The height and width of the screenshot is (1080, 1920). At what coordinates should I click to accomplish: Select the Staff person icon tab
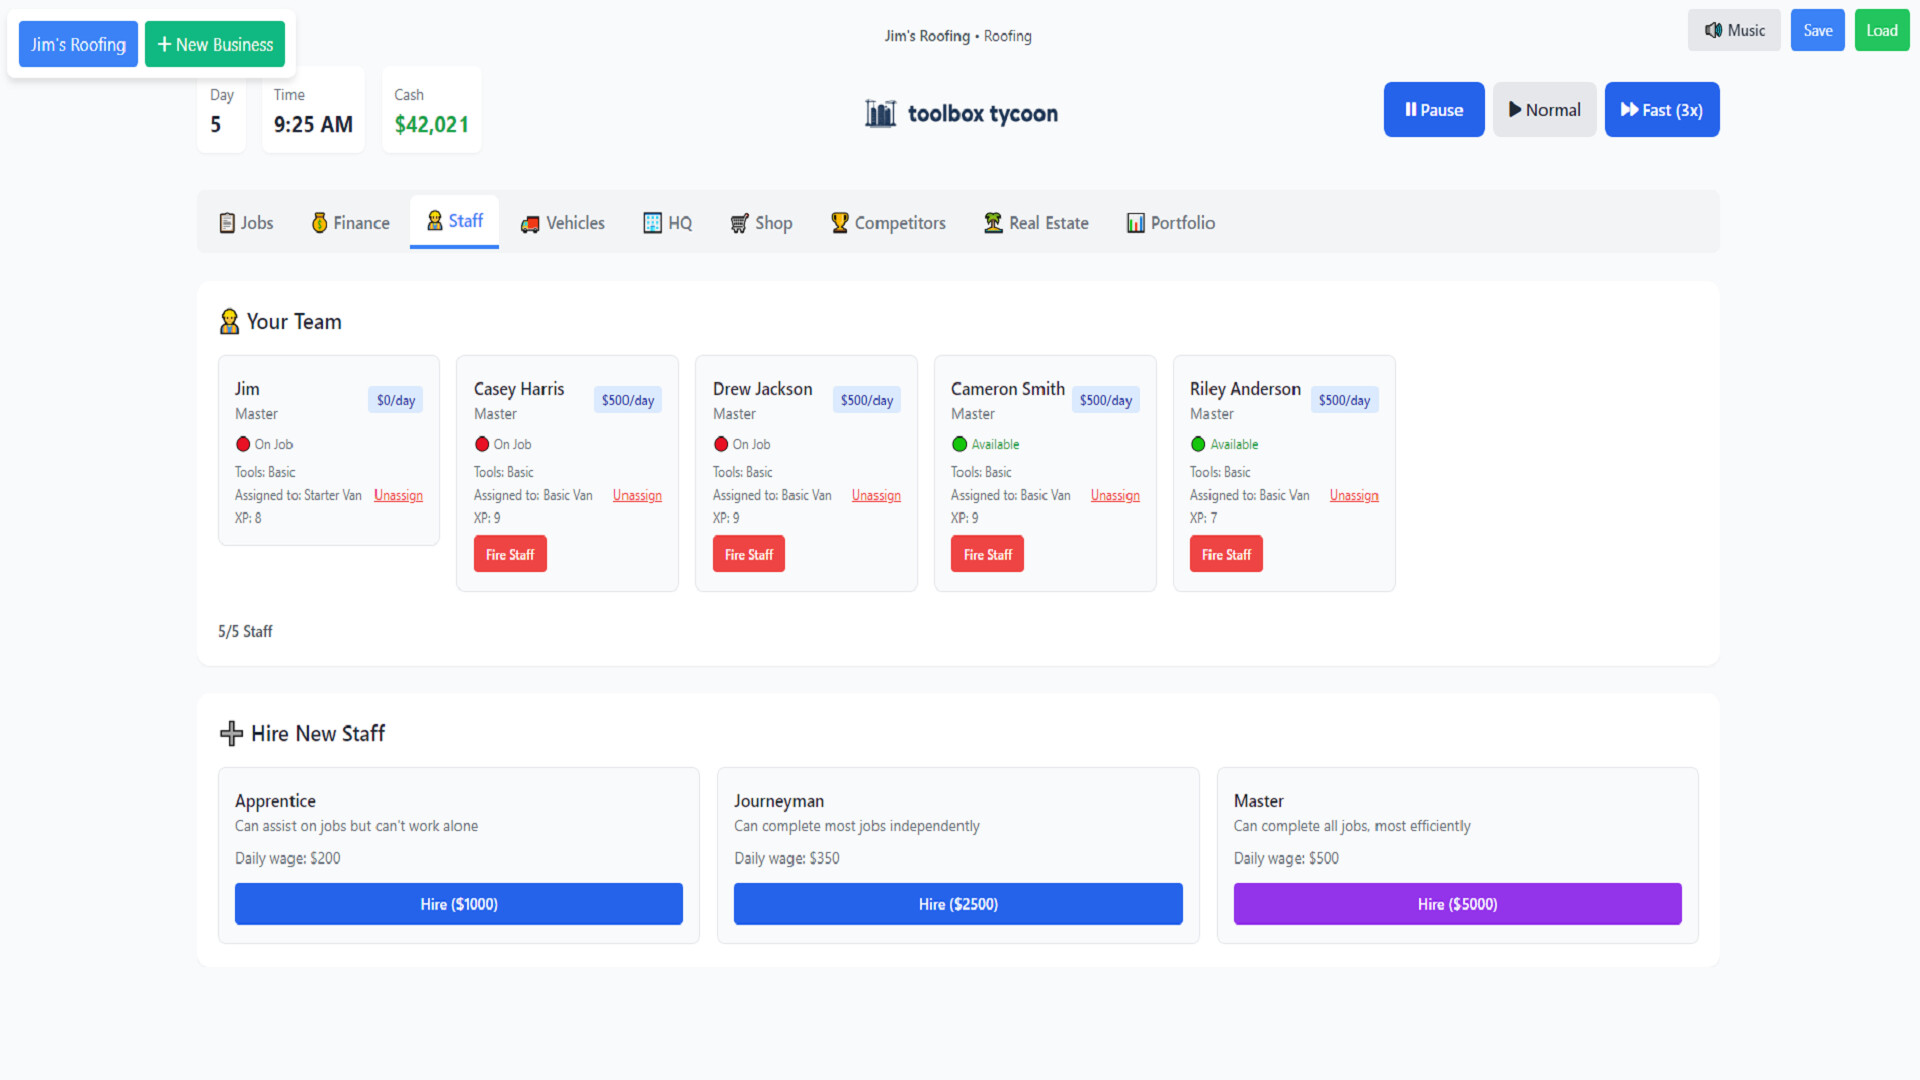[435, 222]
